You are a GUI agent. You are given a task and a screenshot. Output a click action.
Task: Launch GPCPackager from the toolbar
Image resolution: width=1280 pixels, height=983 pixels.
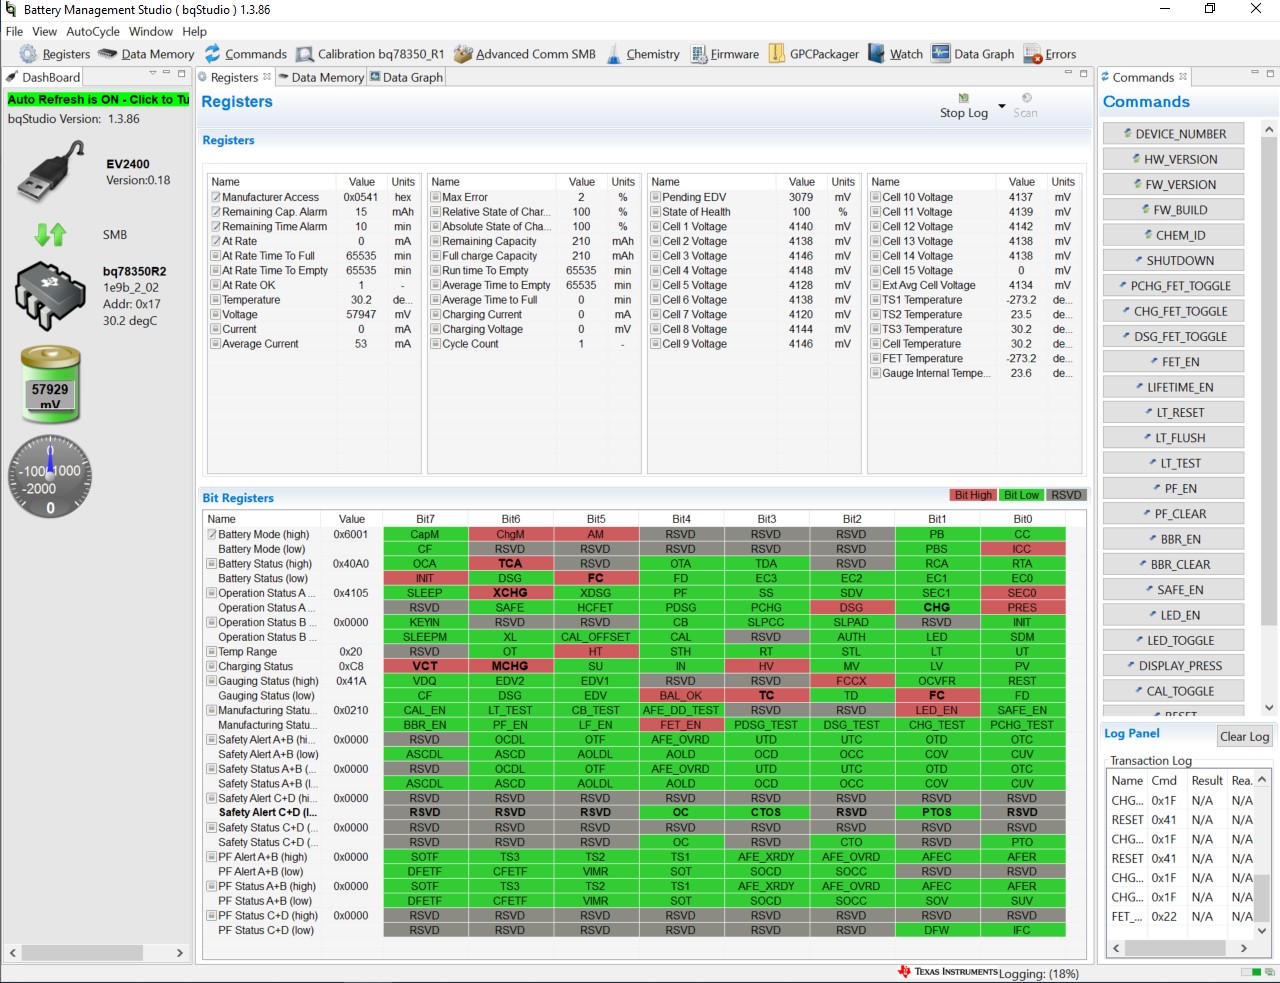coord(813,54)
